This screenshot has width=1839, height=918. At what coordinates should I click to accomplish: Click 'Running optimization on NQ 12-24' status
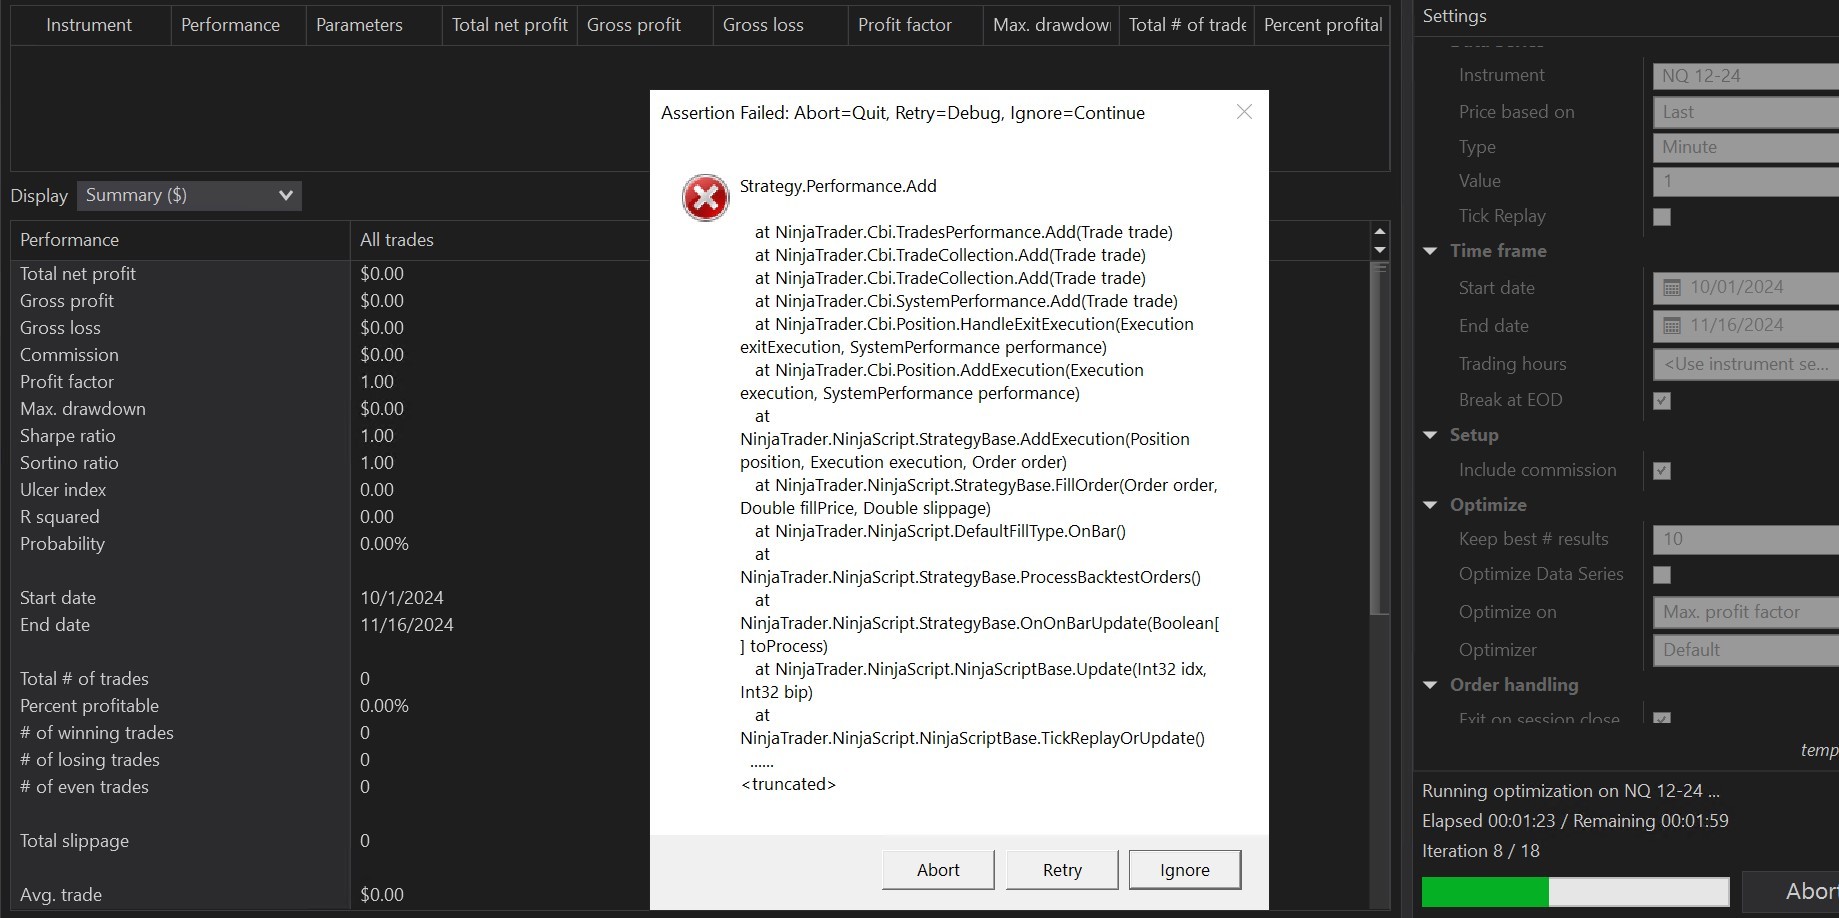(1571, 791)
